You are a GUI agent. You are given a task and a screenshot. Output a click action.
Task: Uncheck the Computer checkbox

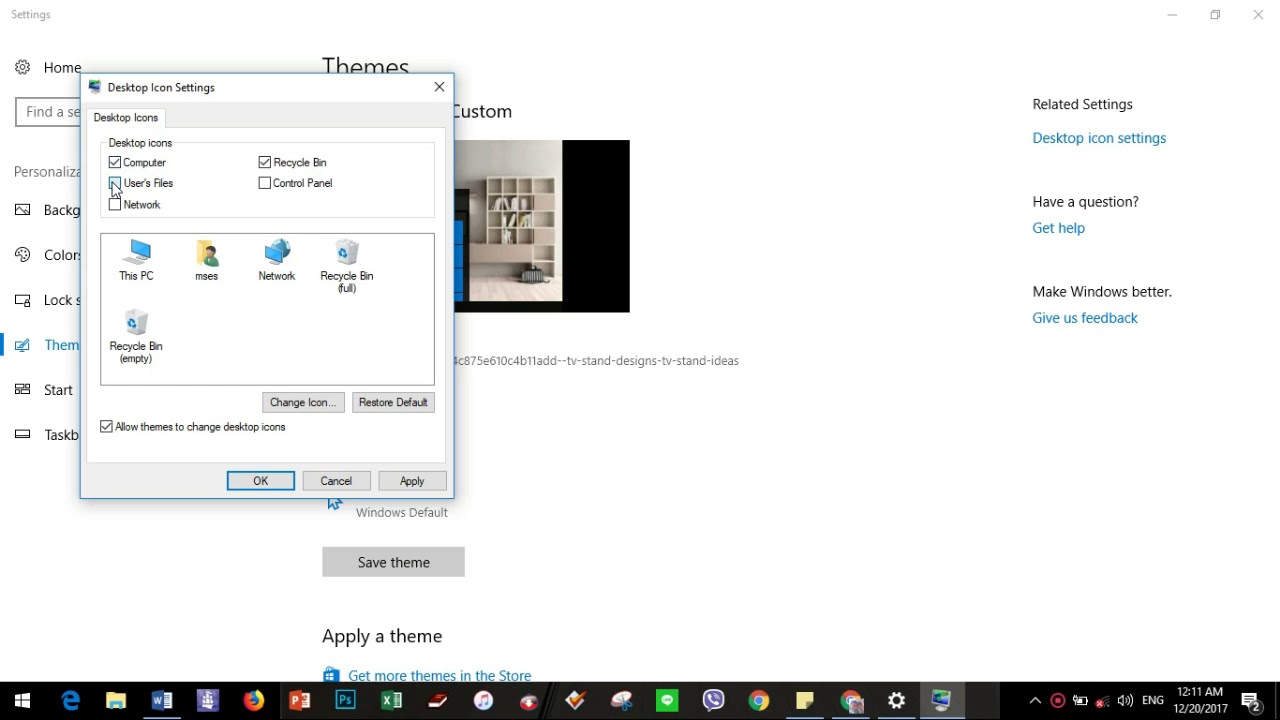pos(115,162)
